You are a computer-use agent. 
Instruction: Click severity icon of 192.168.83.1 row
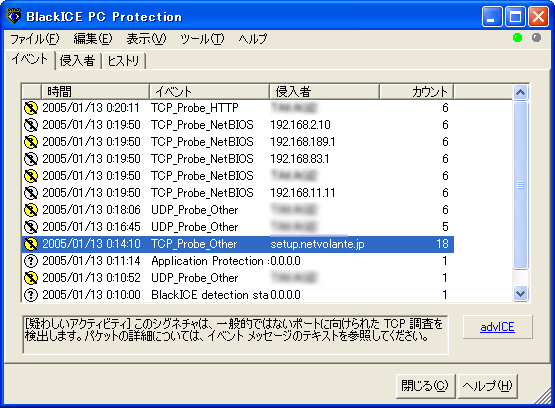coord(31,159)
